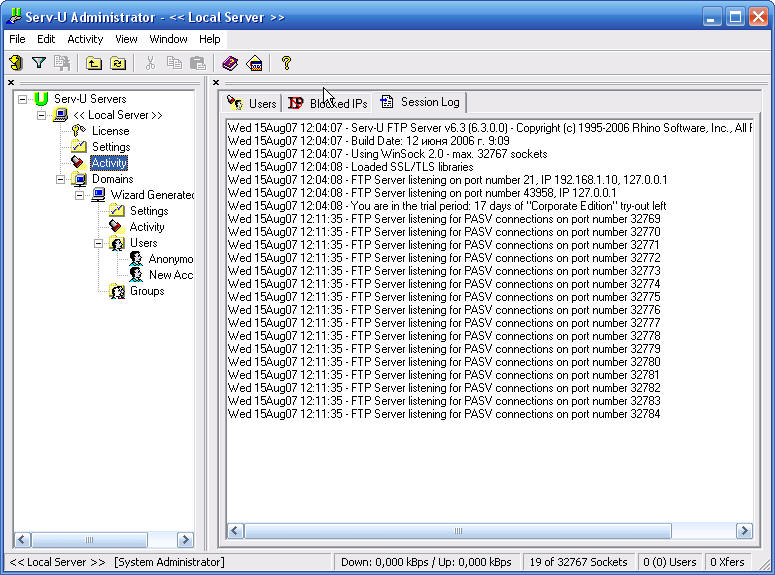Select License in the server tree

111,131
